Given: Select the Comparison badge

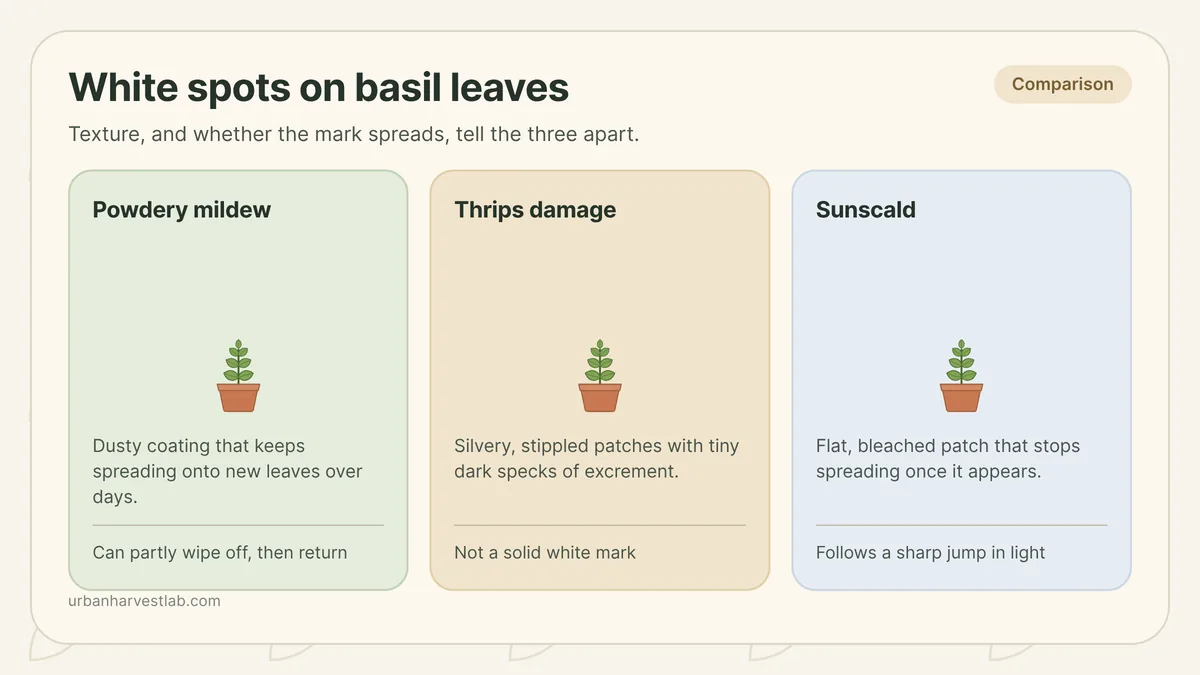Looking at the screenshot, I should 1062,84.
